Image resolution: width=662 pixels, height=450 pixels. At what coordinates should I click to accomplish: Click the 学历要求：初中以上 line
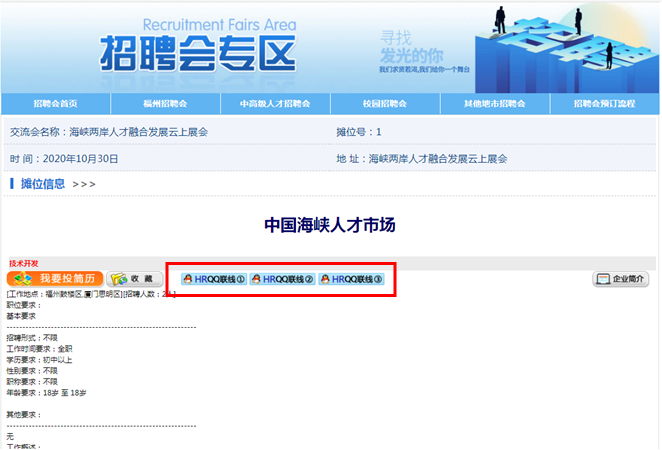point(39,360)
